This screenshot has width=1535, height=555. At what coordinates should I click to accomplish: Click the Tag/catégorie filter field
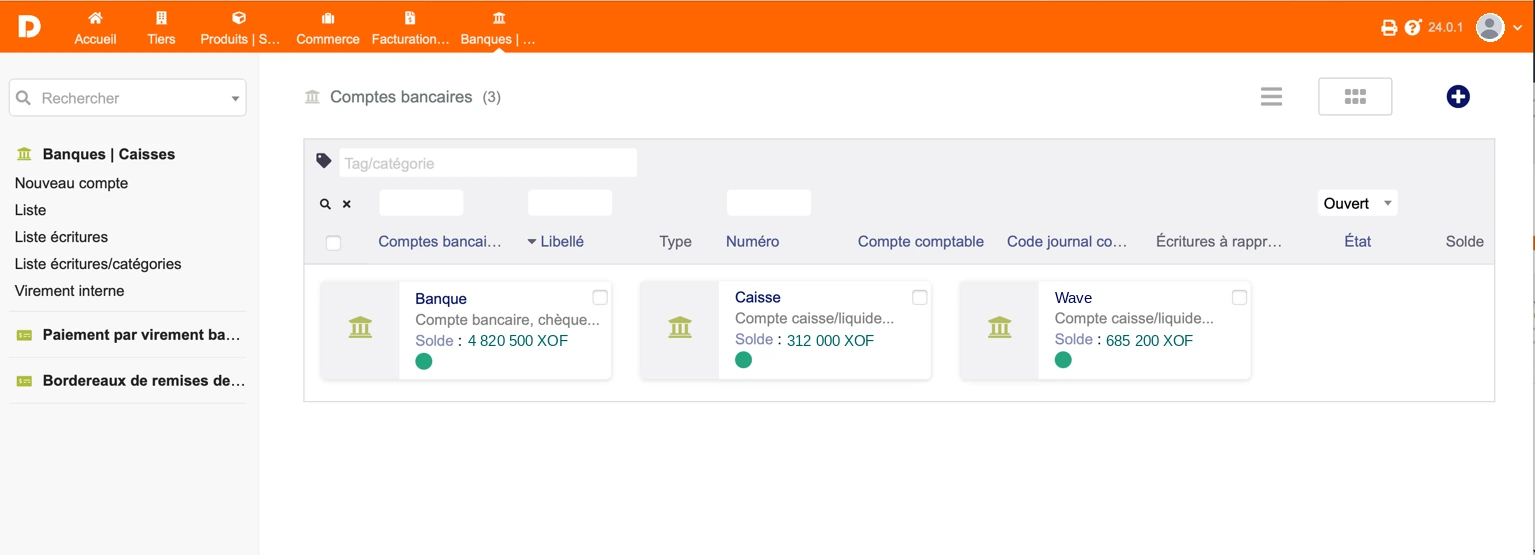click(x=488, y=163)
